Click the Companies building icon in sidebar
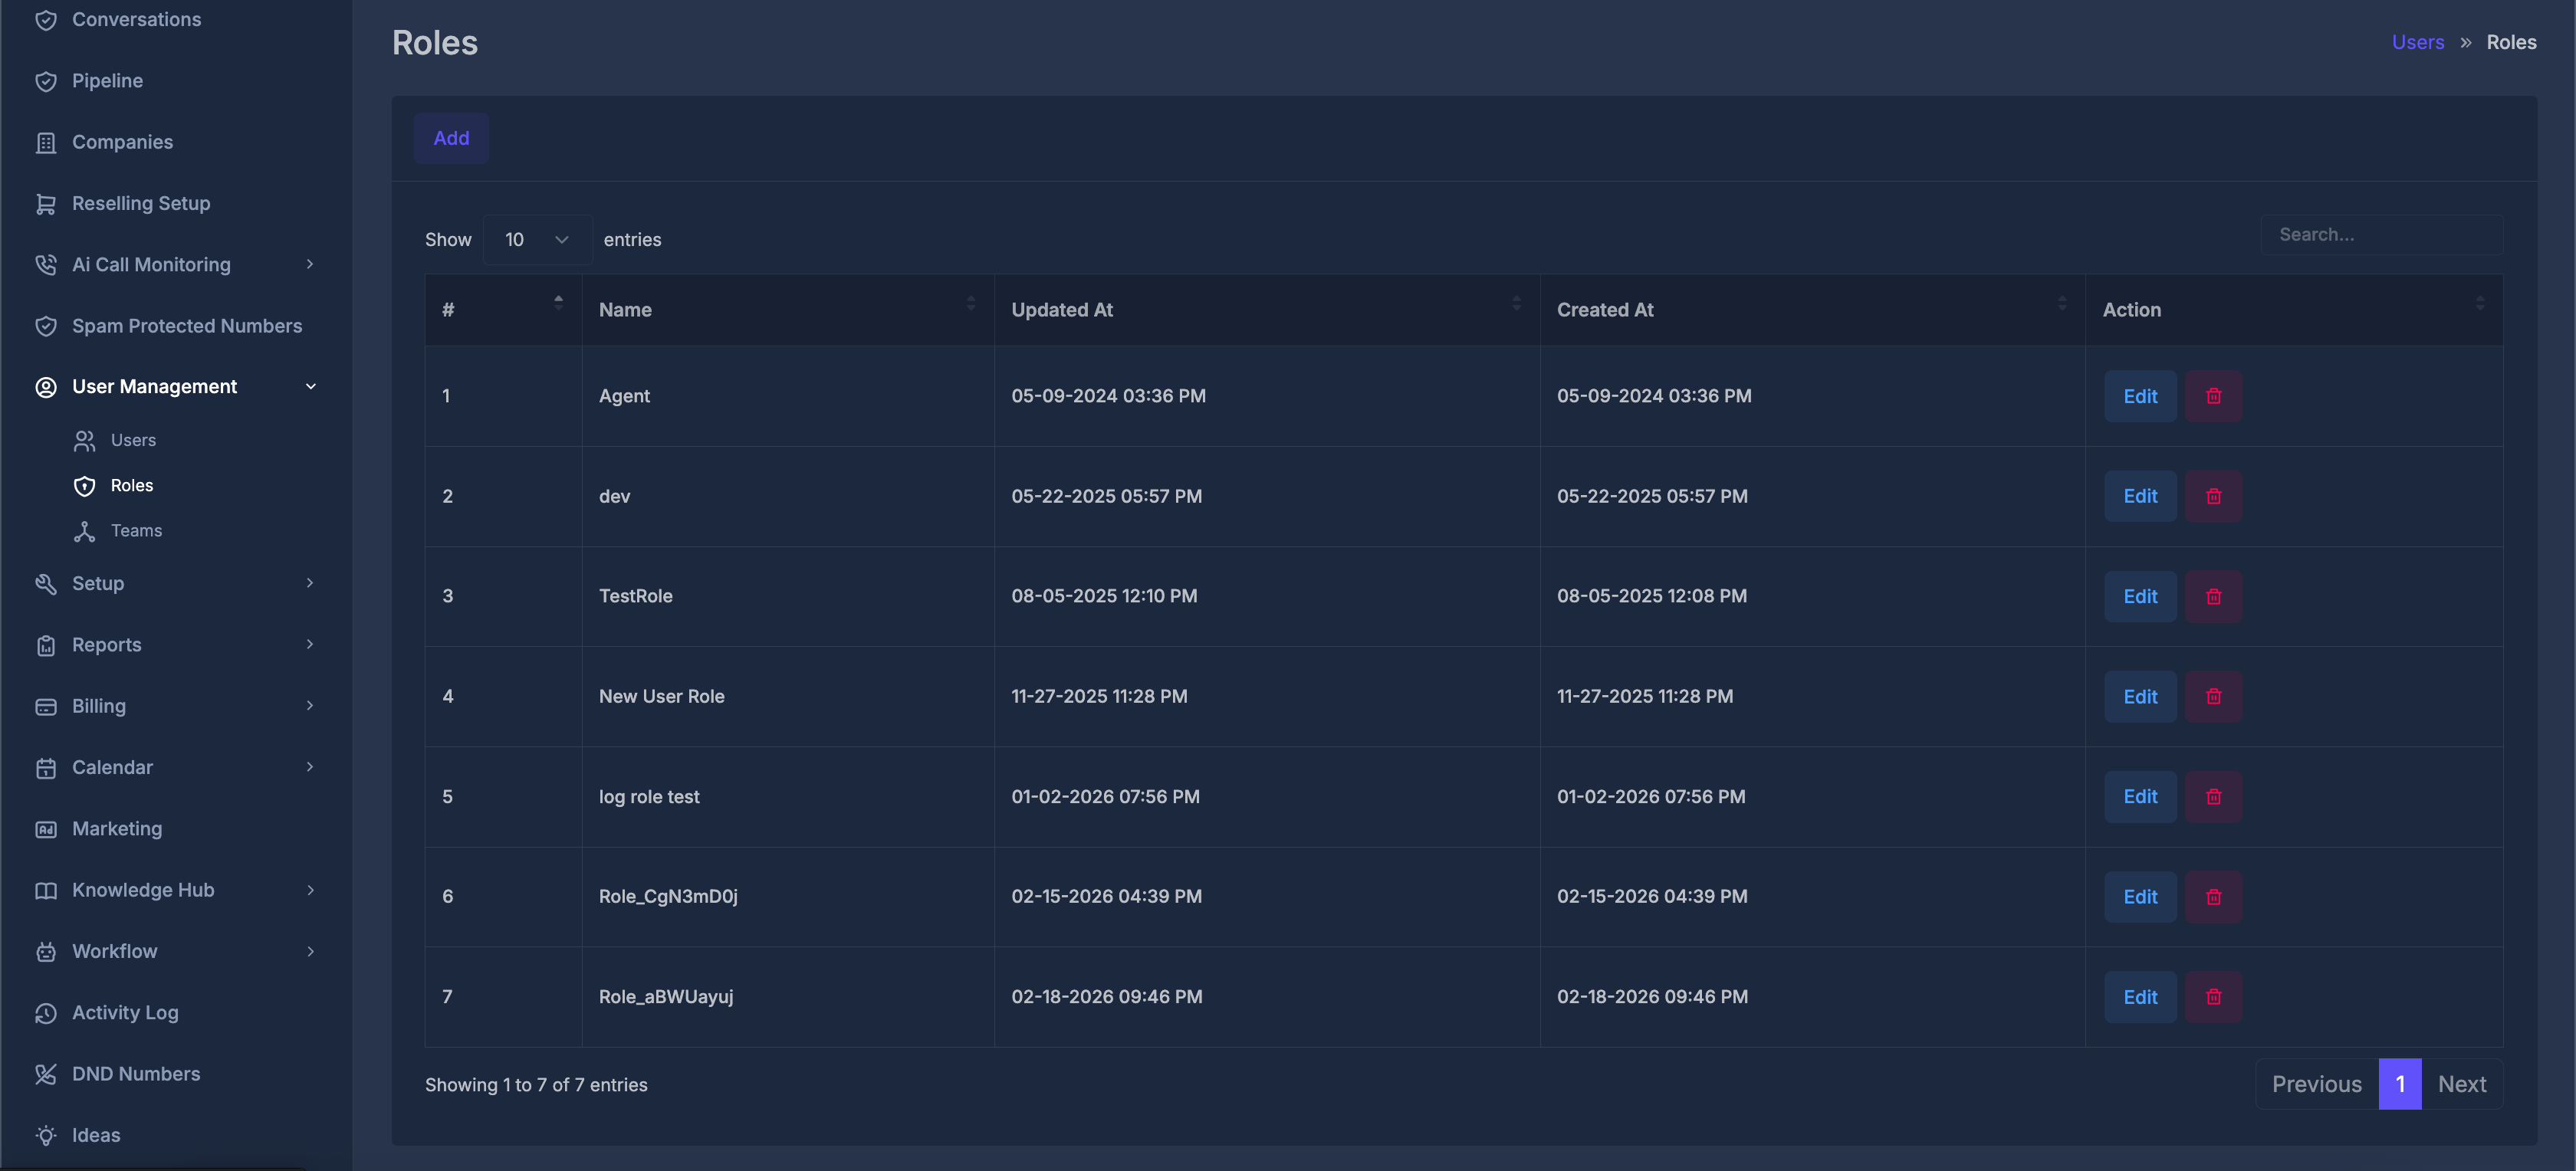Image resolution: width=2576 pixels, height=1171 pixels. [x=46, y=142]
